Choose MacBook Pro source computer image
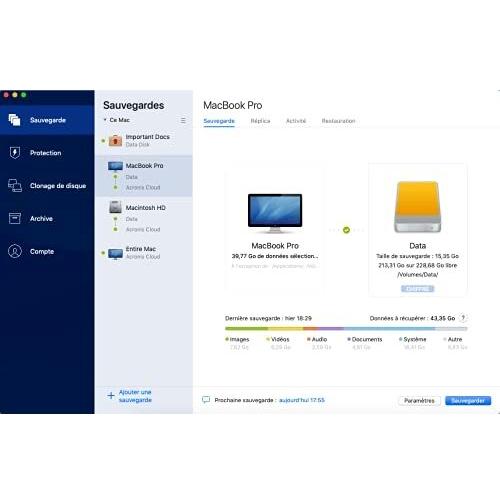The width and height of the screenshot is (500, 500). click(275, 213)
